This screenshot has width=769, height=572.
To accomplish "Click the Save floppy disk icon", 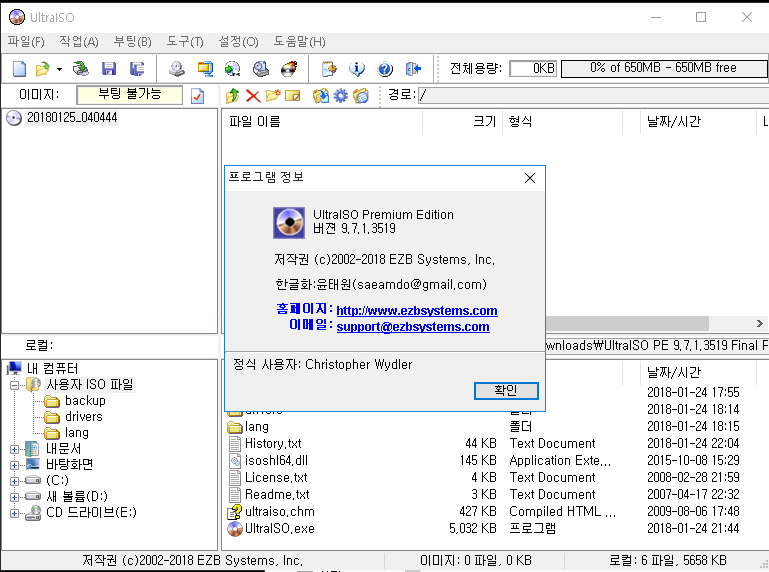I will (109, 69).
